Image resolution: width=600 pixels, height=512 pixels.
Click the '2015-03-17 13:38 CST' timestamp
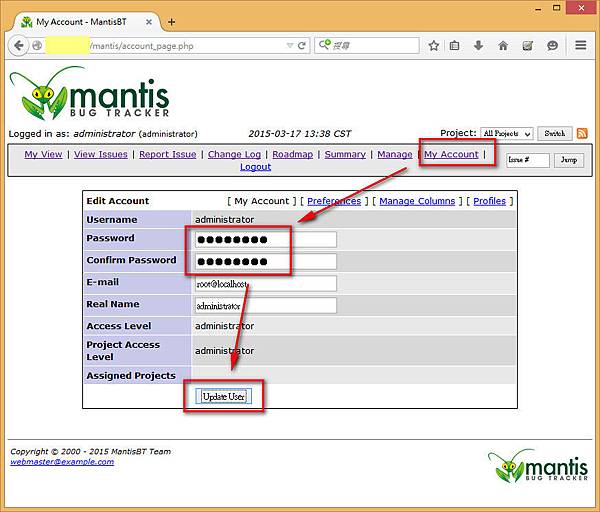300,134
